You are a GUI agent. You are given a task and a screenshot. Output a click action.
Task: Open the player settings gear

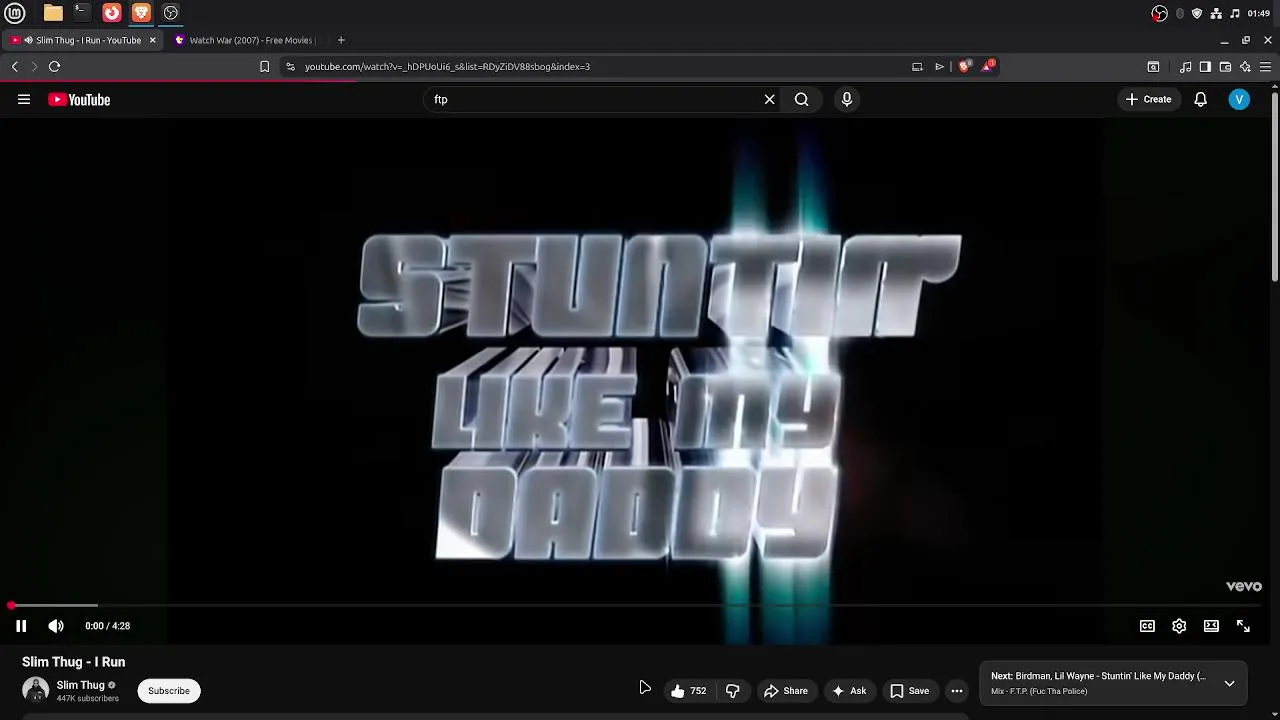pos(1179,626)
